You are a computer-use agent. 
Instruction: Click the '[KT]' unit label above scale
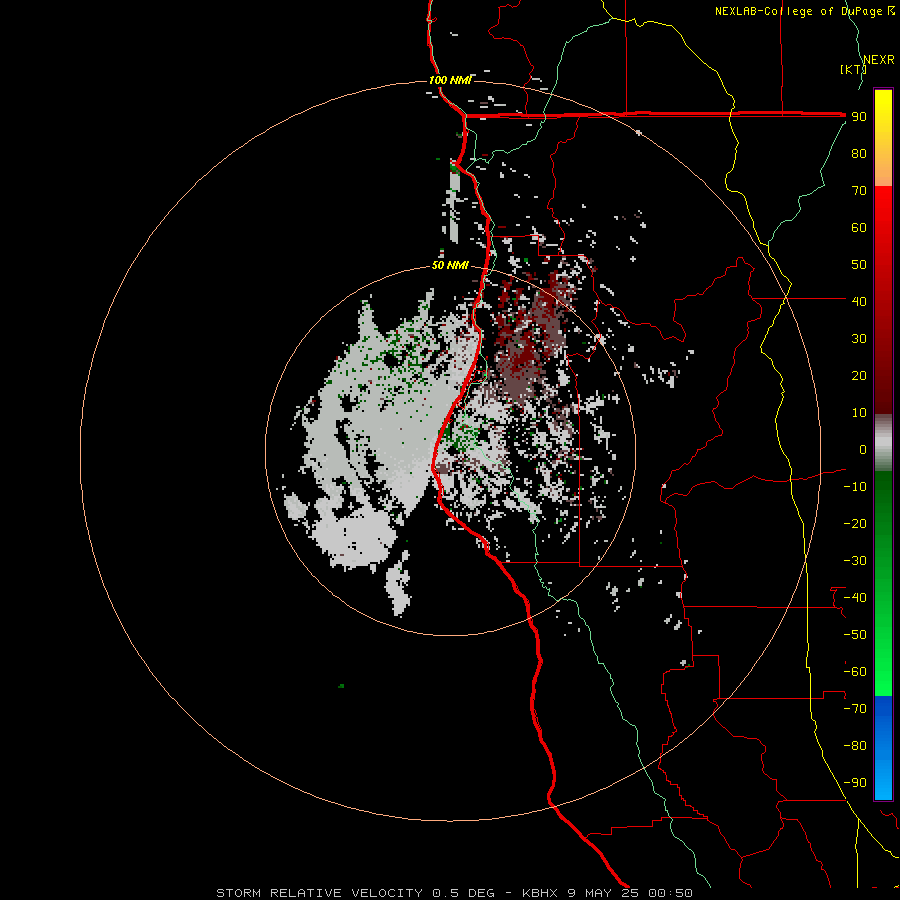[x=853, y=69]
